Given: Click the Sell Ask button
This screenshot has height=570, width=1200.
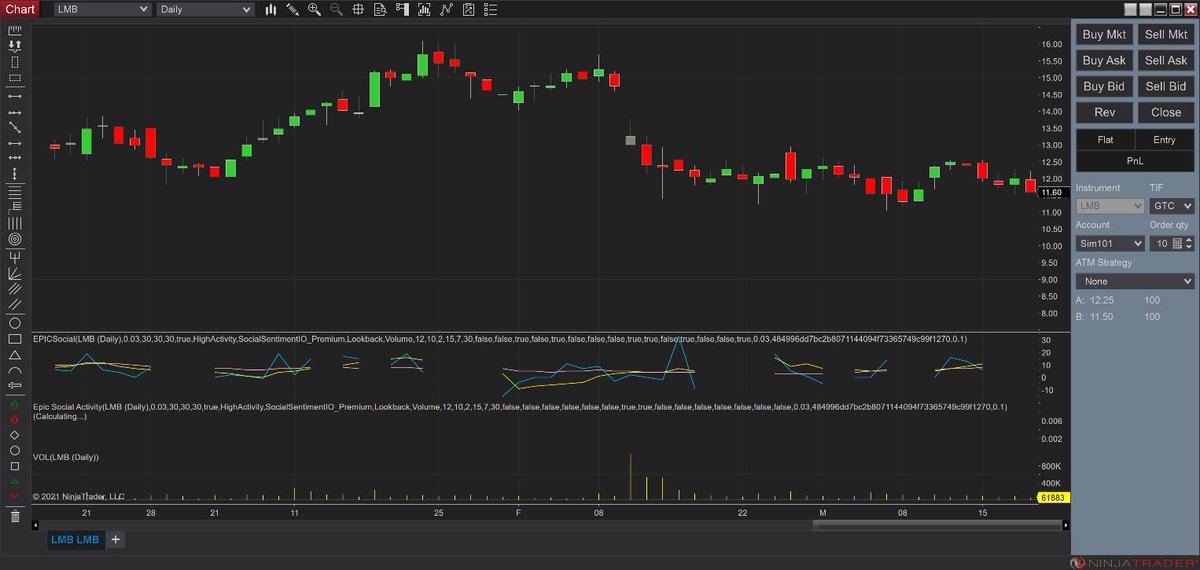Looking at the screenshot, I should coord(1166,60).
